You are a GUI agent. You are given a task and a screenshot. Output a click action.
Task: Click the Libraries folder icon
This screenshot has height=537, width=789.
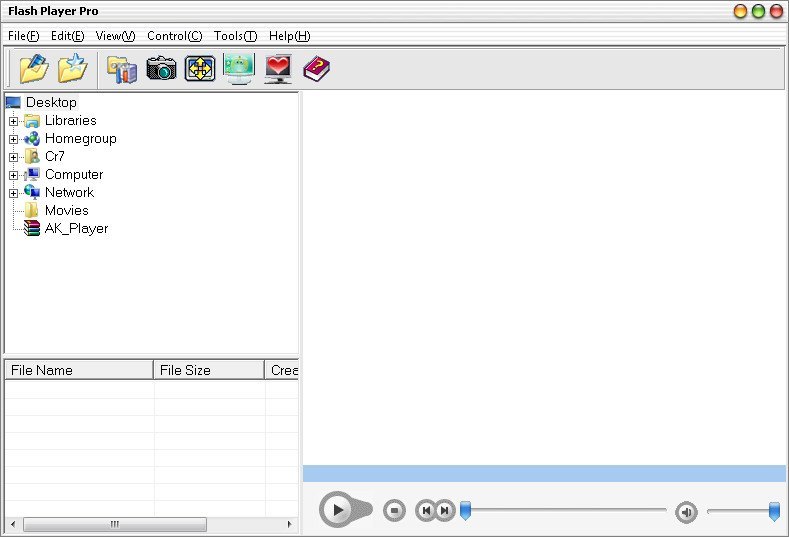pos(32,121)
